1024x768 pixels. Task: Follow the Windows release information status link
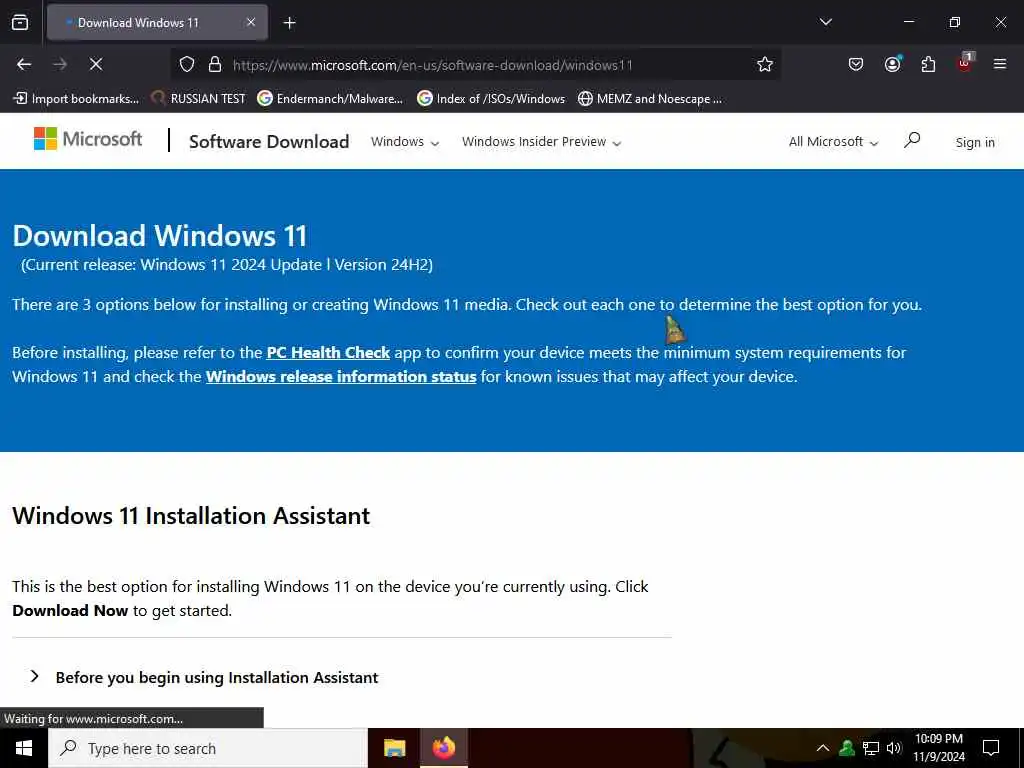pos(341,377)
